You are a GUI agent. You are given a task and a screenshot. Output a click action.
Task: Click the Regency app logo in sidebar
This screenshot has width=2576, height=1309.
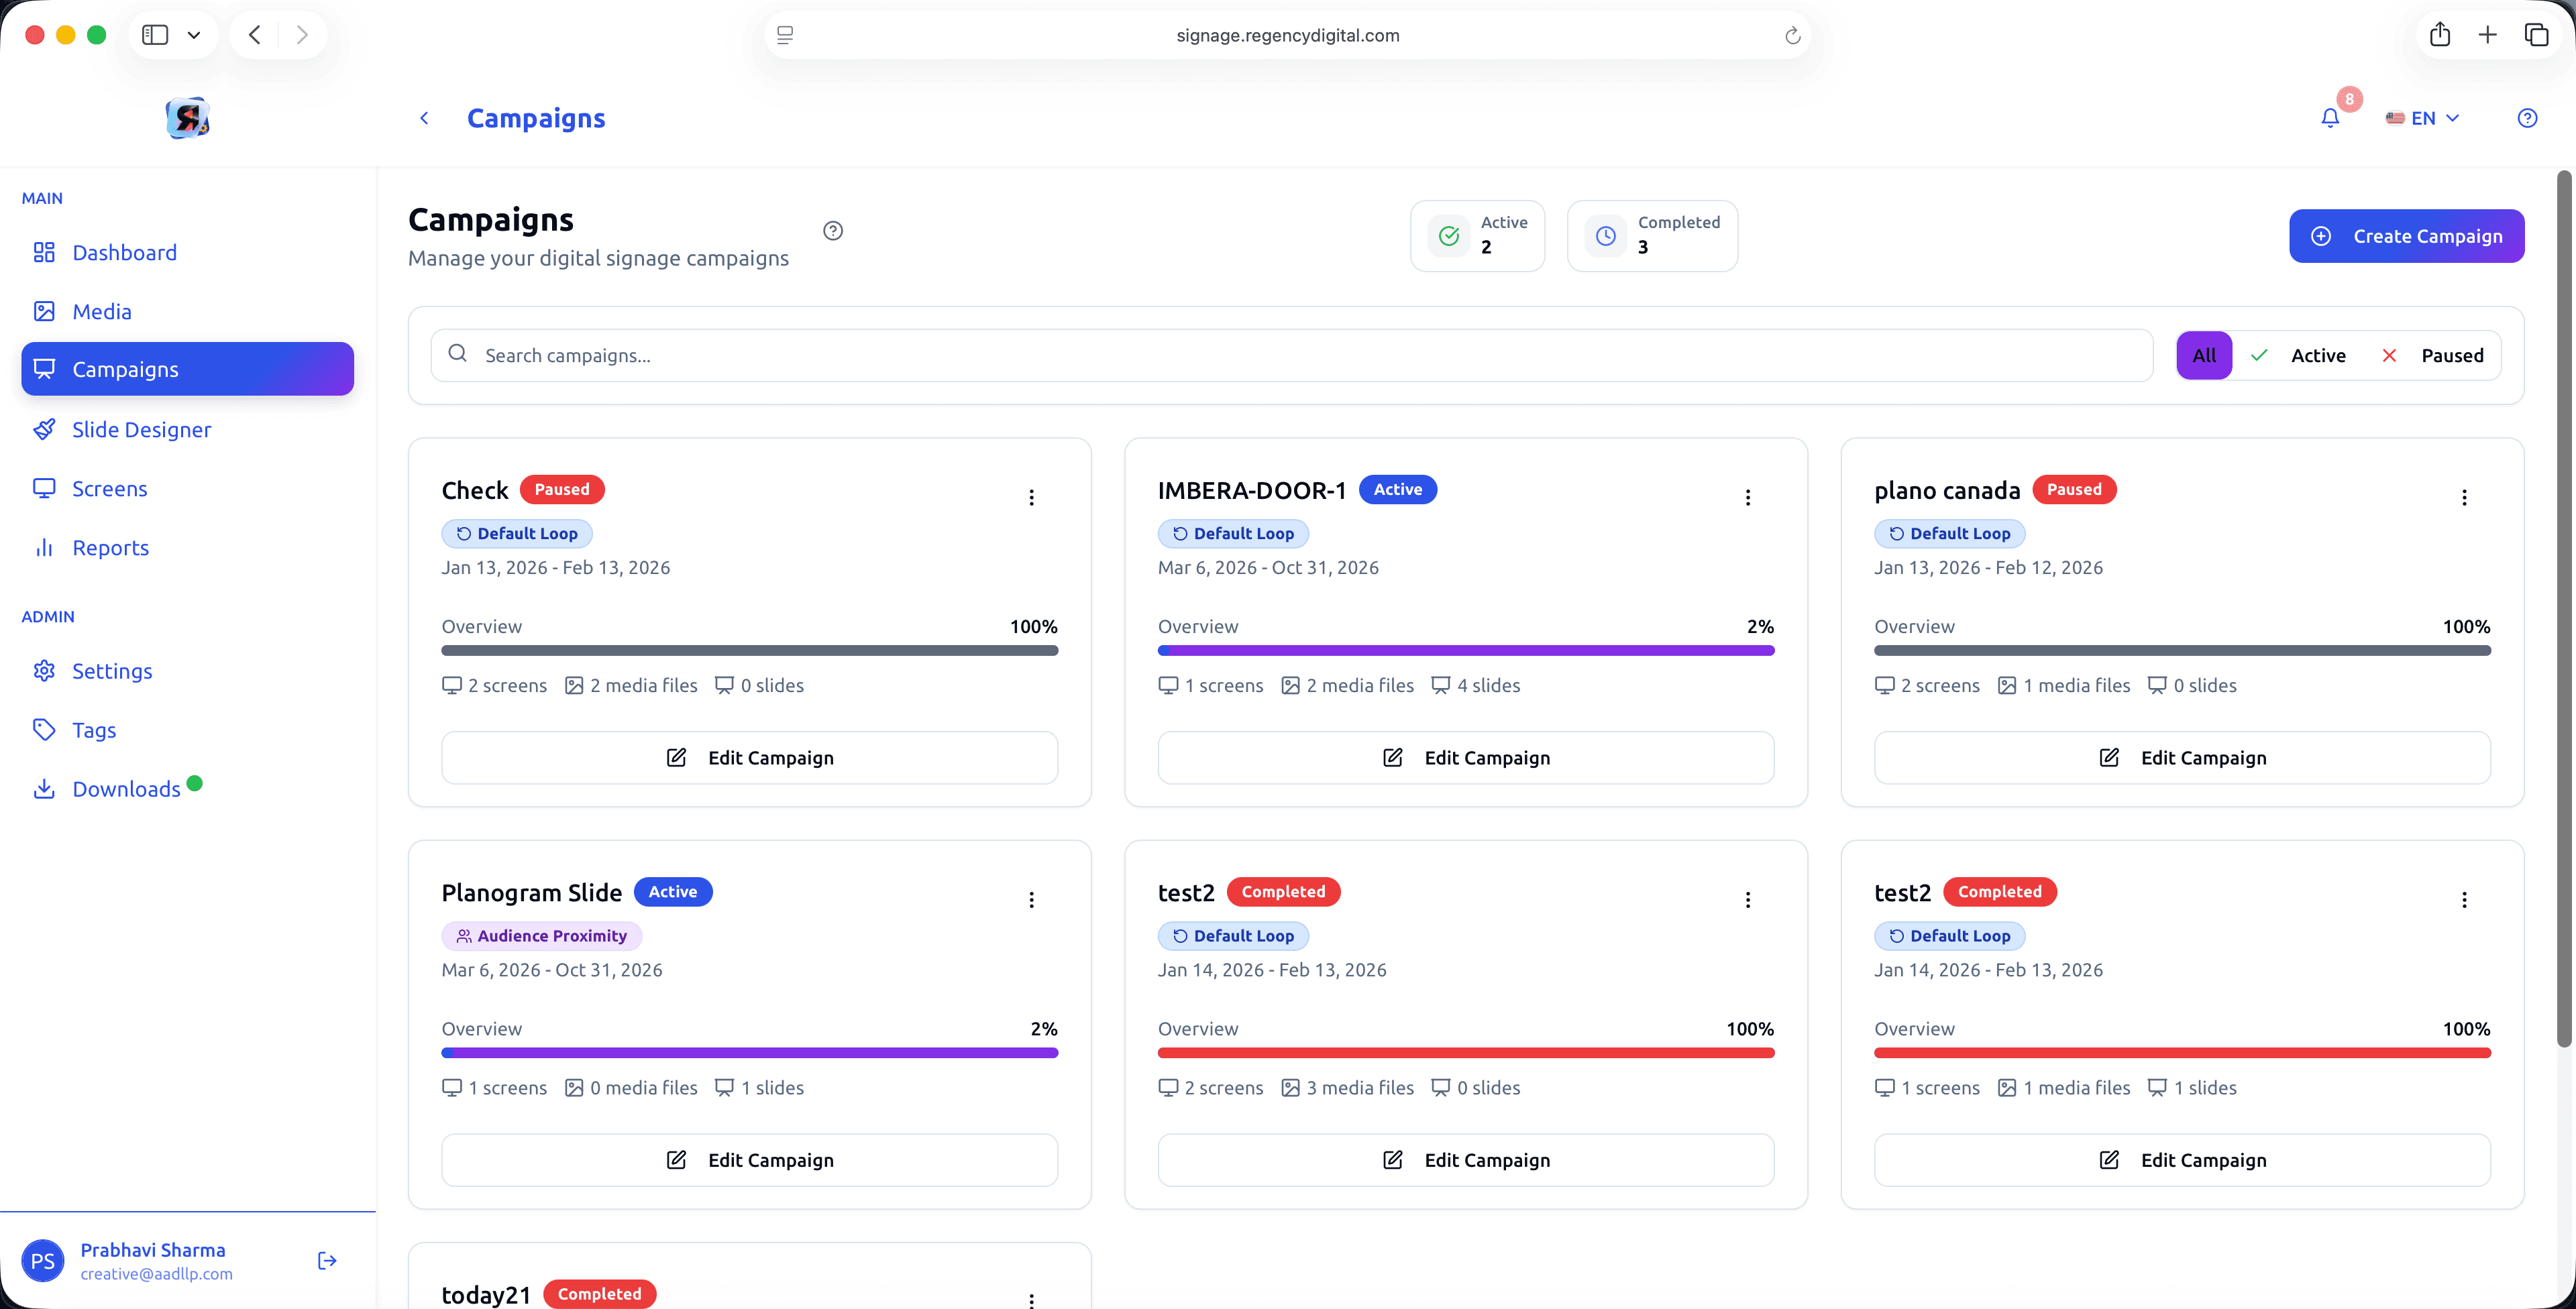[187, 118]
